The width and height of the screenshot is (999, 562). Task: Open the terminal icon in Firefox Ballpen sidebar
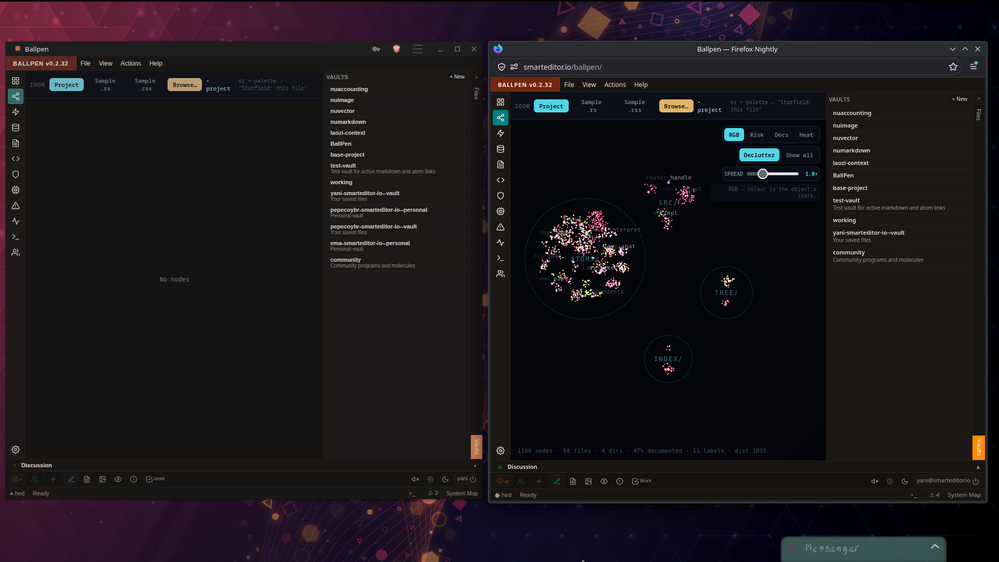pos(500,258)
